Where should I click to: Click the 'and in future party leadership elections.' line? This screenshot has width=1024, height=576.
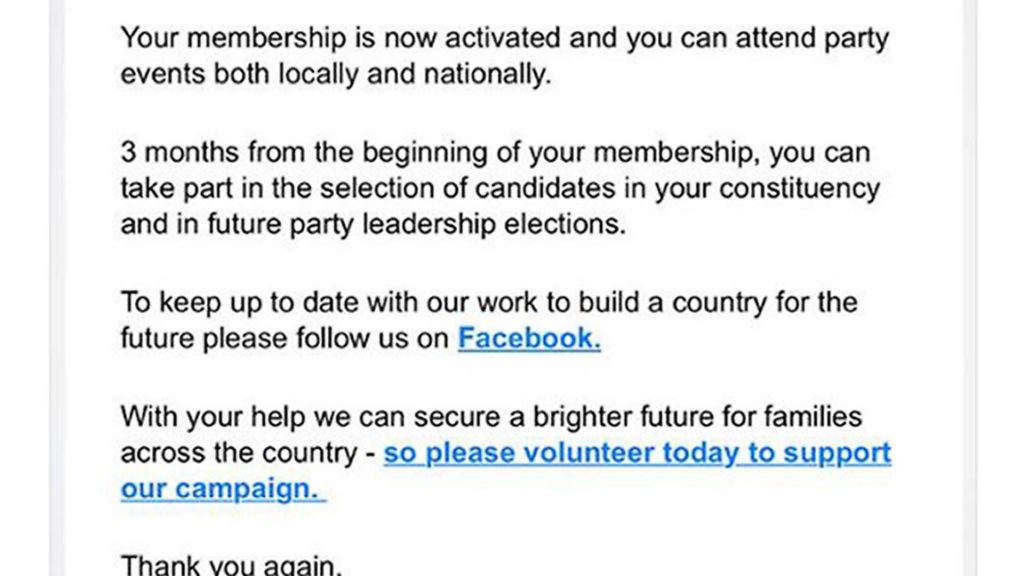[x=374, y=224]
